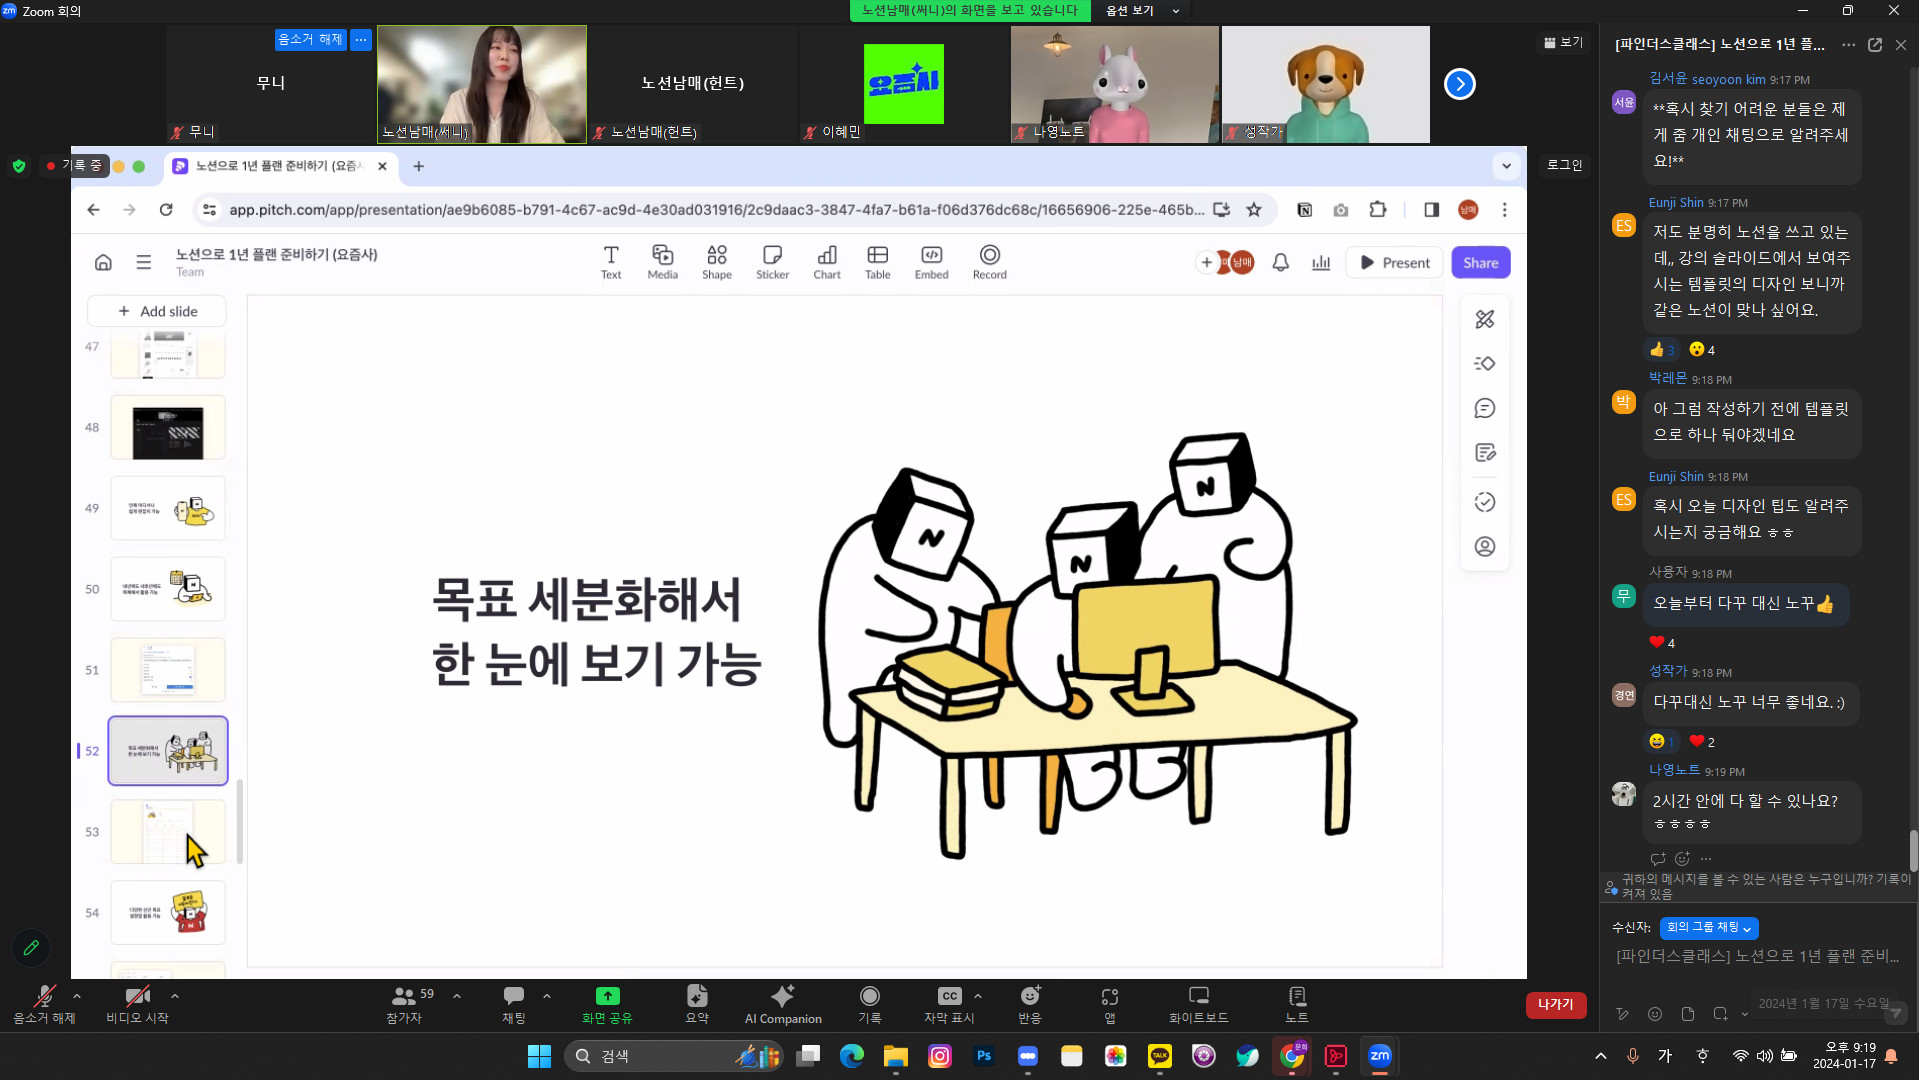This screenshot has width=1919, height=1080.
Task: Open Chrome three-dot menu
Action: click(x=1504, y=210)
